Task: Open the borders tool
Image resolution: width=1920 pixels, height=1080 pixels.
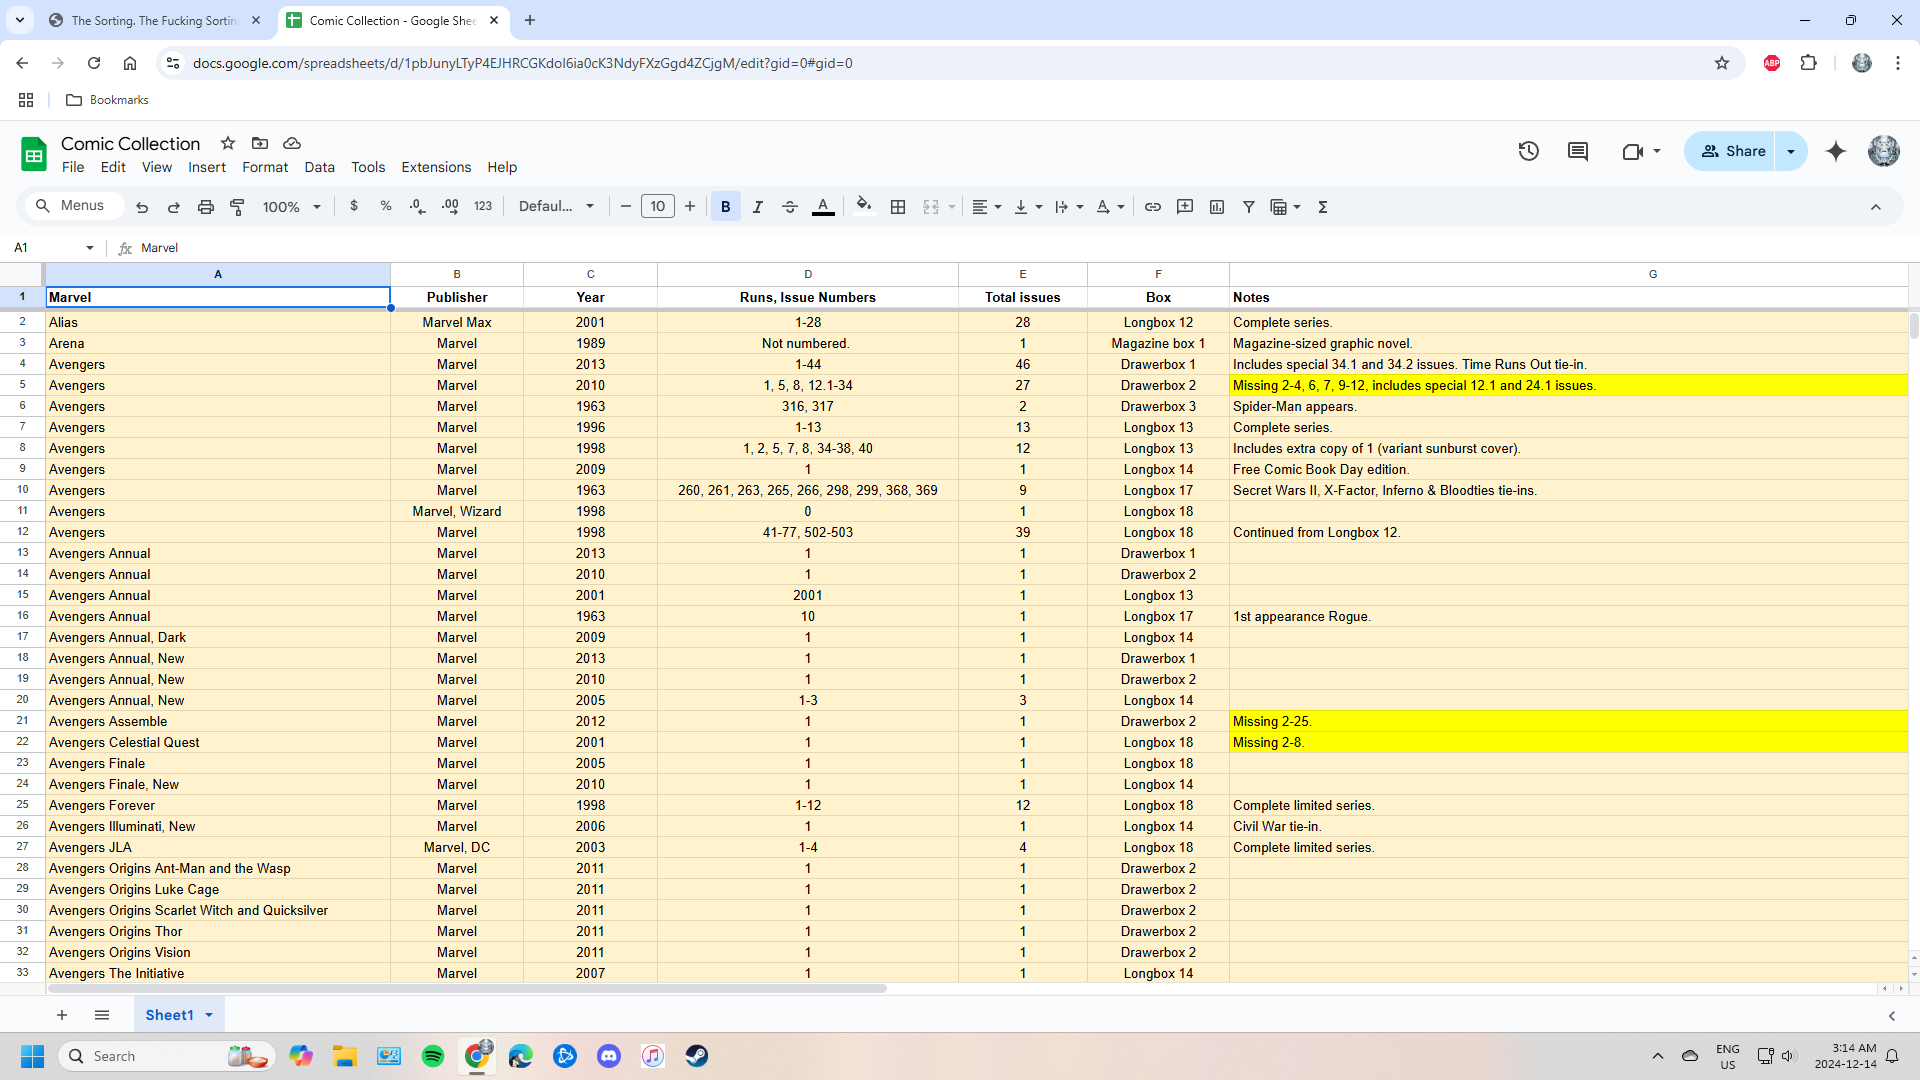Action: click(x=898, y=207)
